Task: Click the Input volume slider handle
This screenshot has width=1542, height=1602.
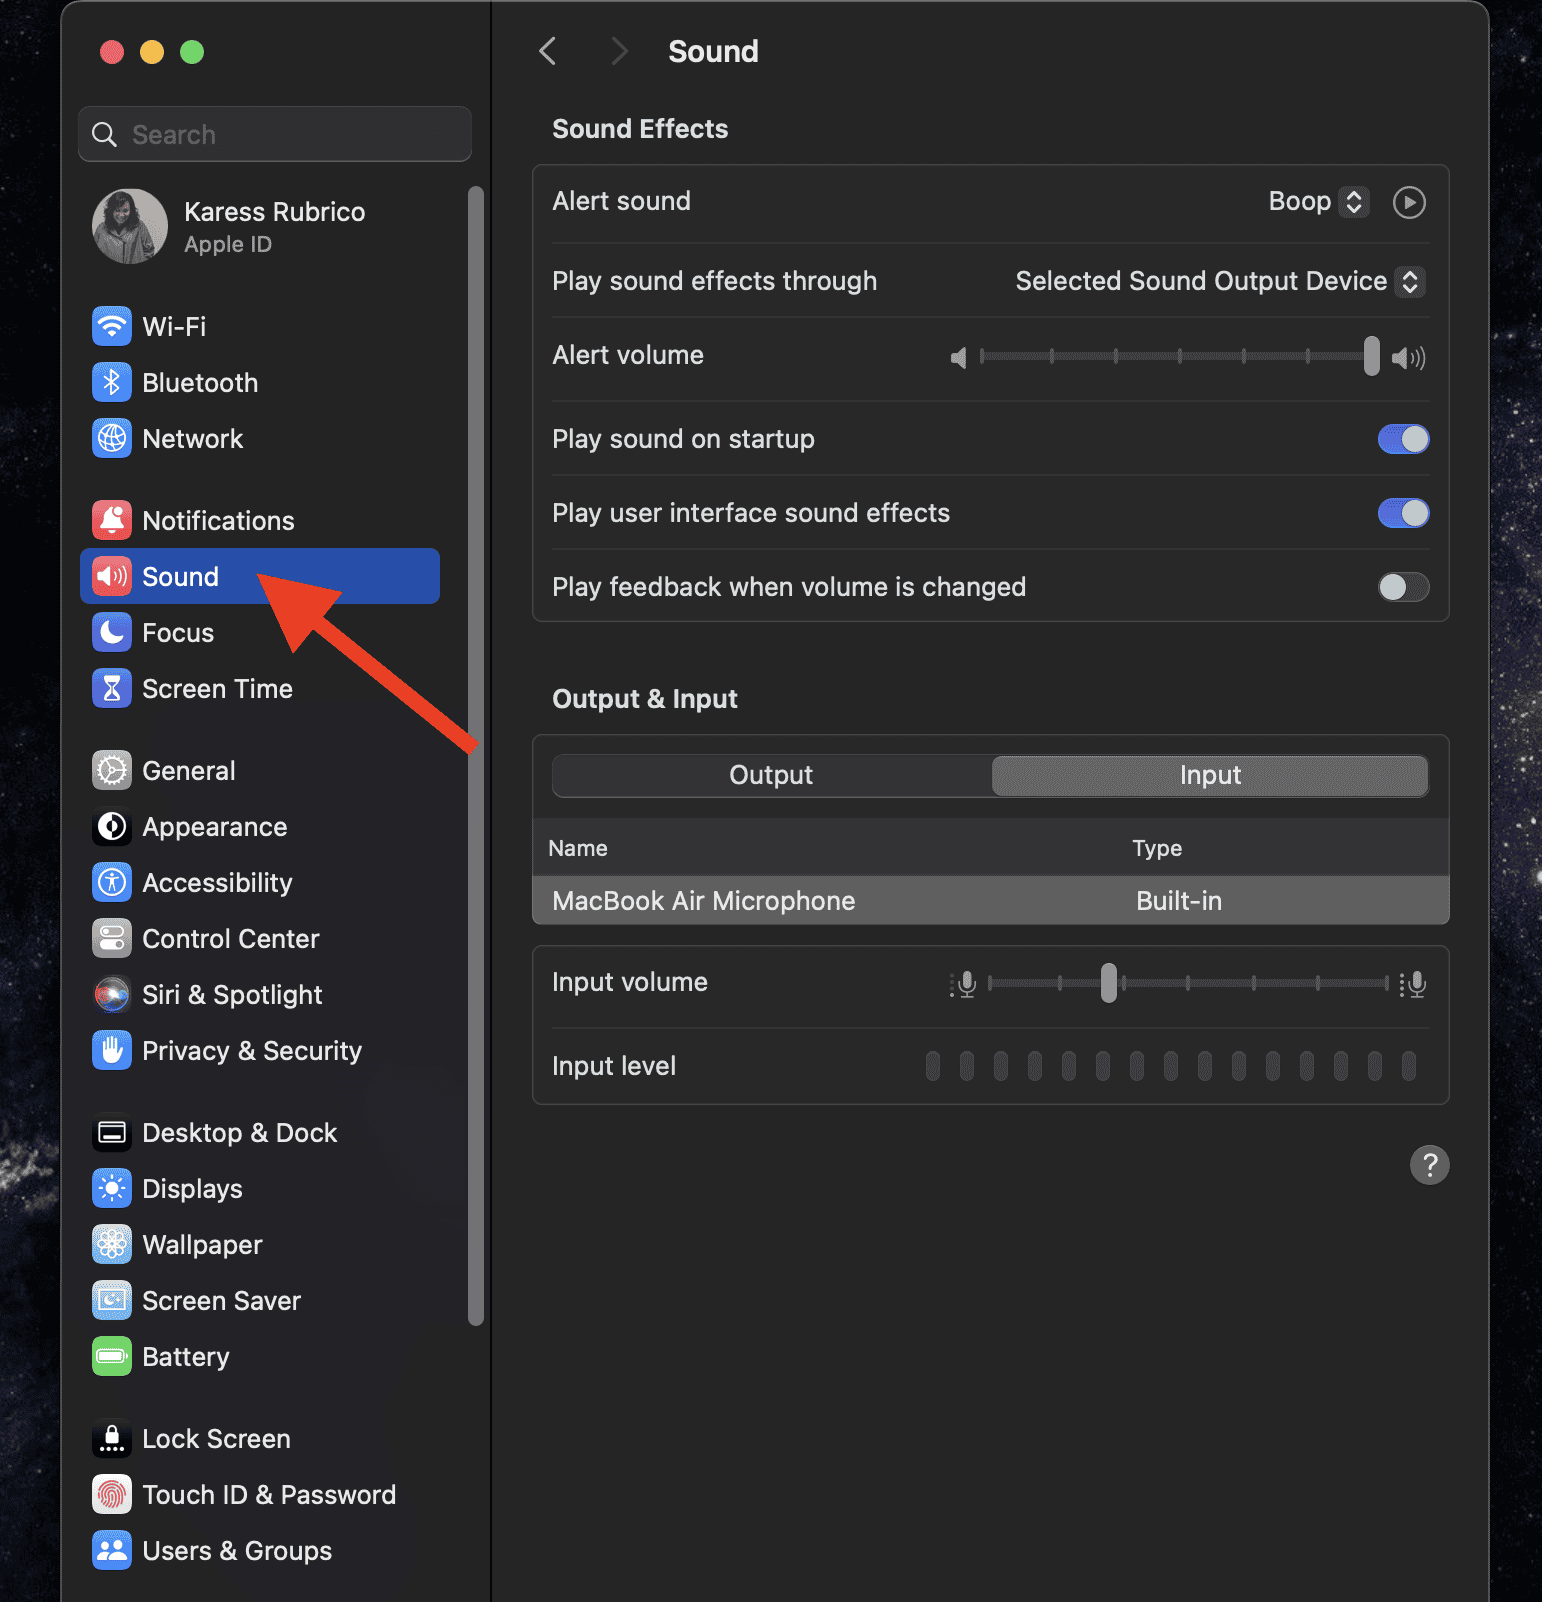Action: point(1108,983)
